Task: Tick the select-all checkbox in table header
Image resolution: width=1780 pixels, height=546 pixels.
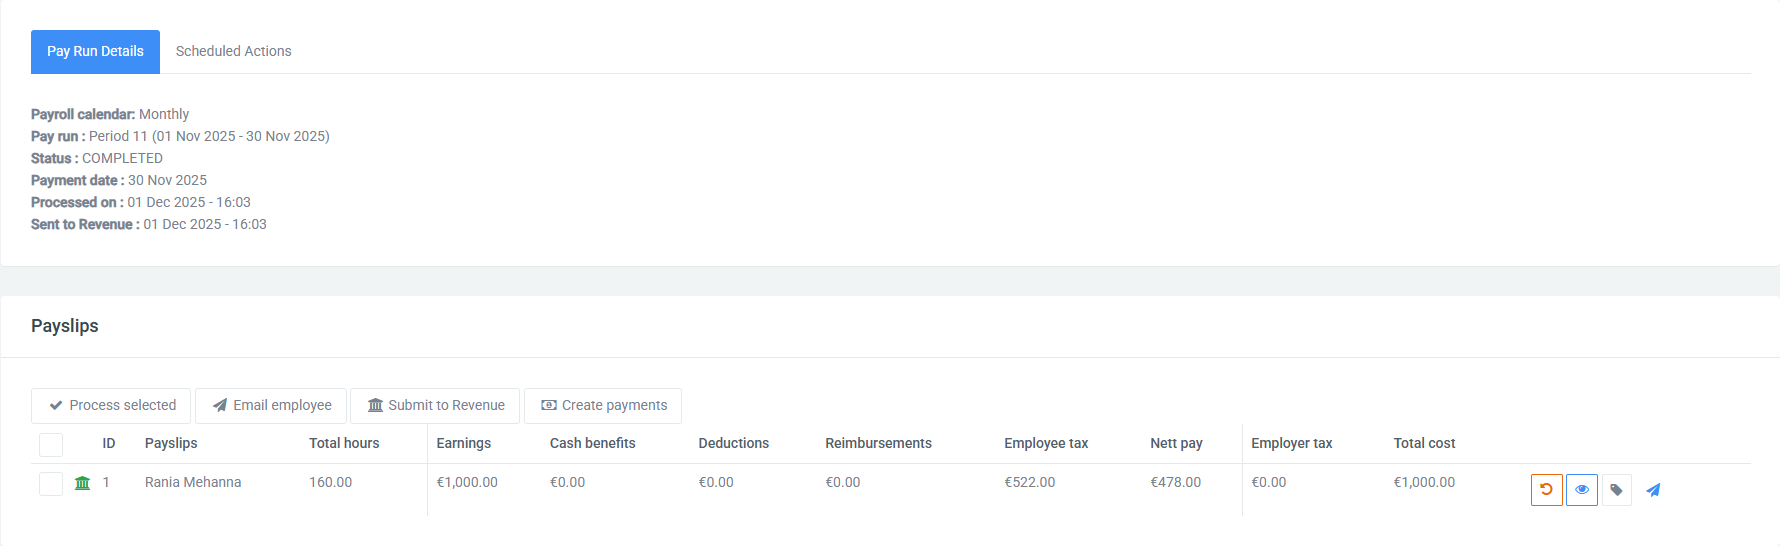Action: click(51, 444)
